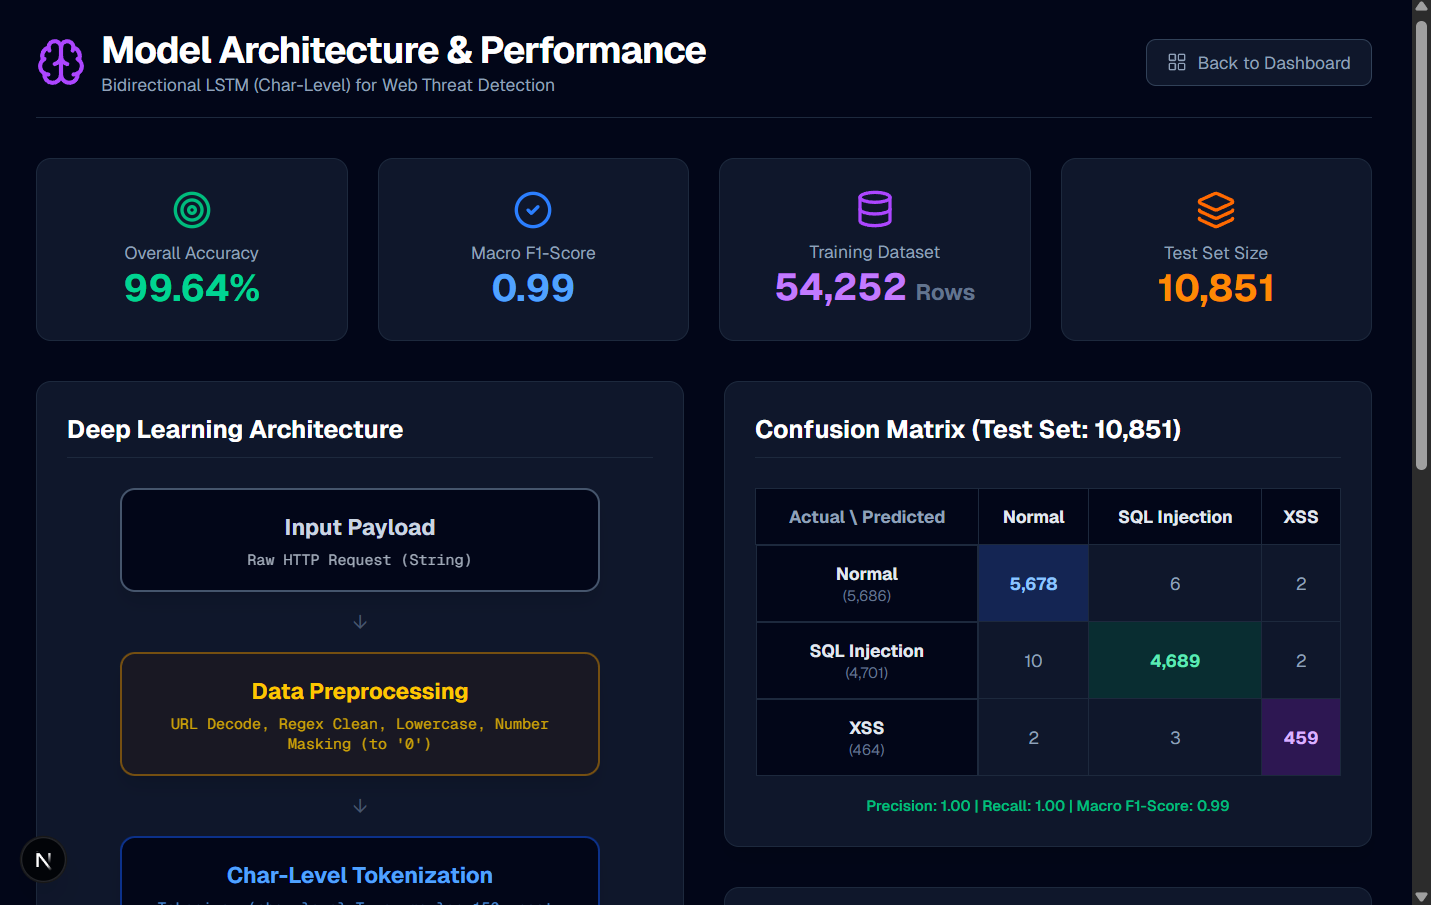1431x905 pixels.
Task: Click the purple database icon
Action: pyautogui.click(x=875, y=209)
